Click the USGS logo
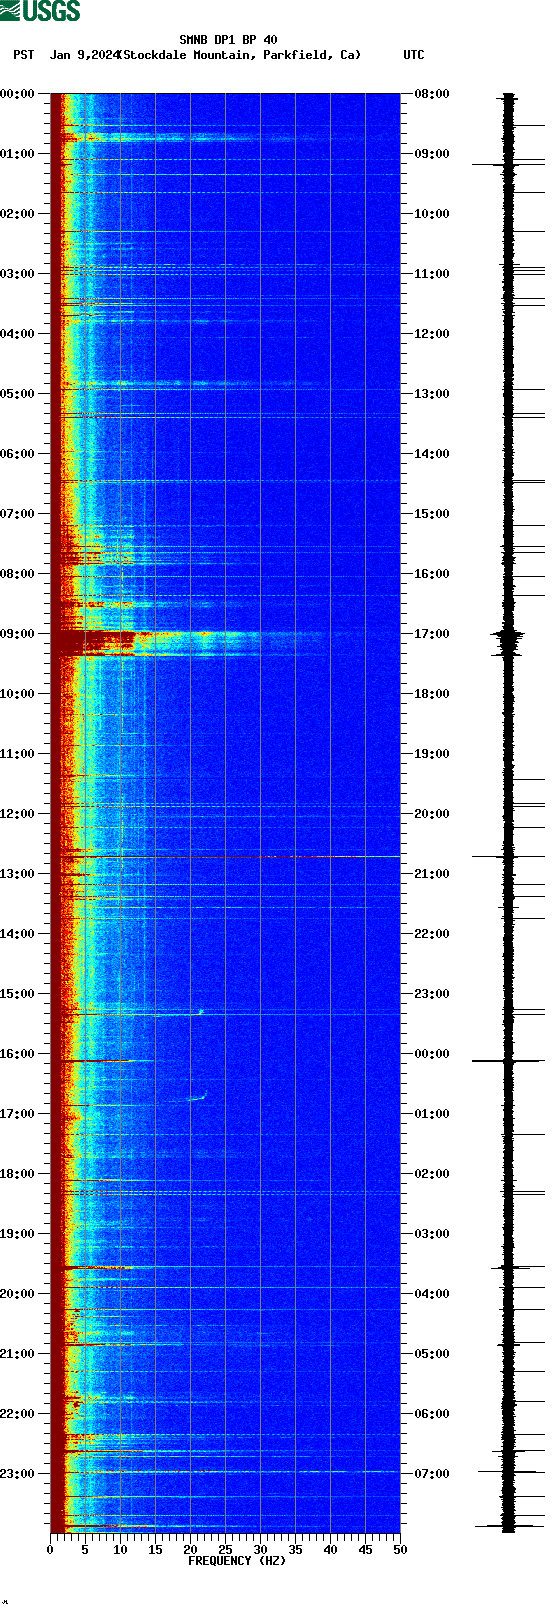 pyautogui.click(x=40, y=11)
